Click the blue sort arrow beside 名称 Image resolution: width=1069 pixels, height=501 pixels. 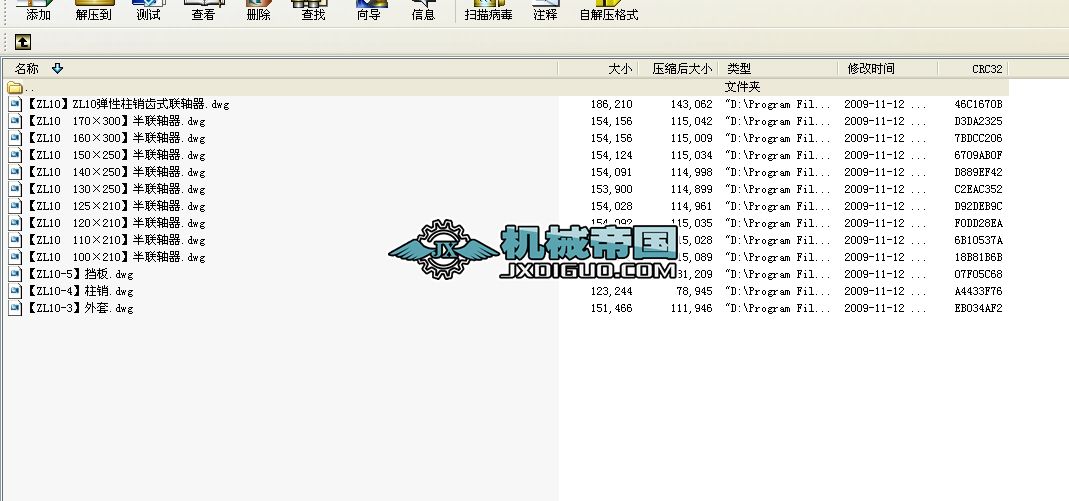[x=57, y=68]
